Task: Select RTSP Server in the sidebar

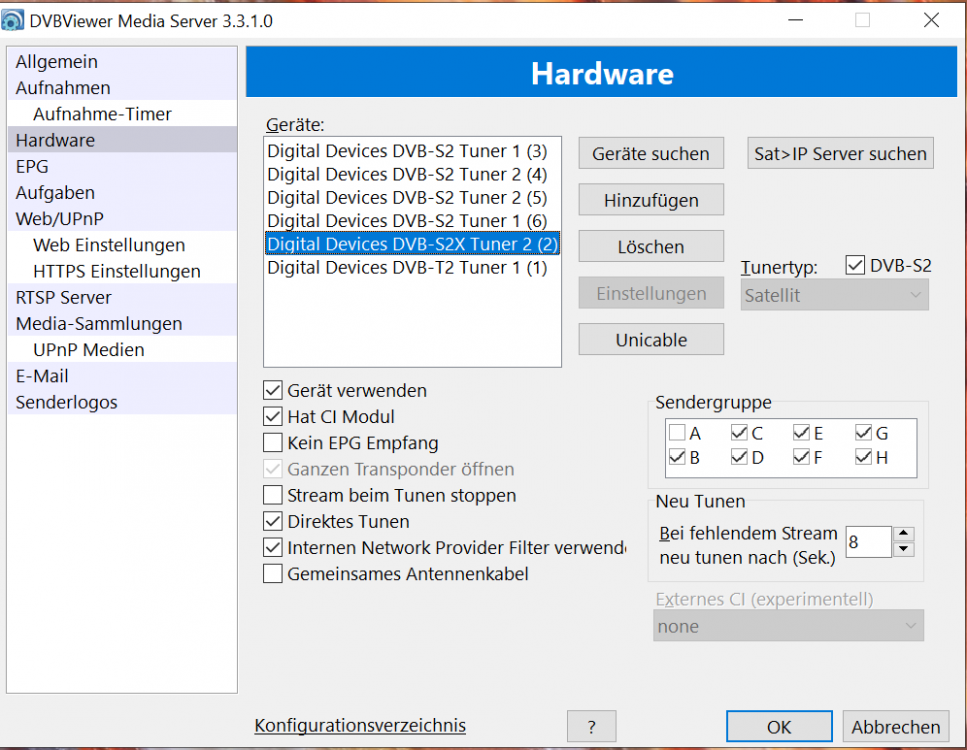Action: [x=63, y=298]
